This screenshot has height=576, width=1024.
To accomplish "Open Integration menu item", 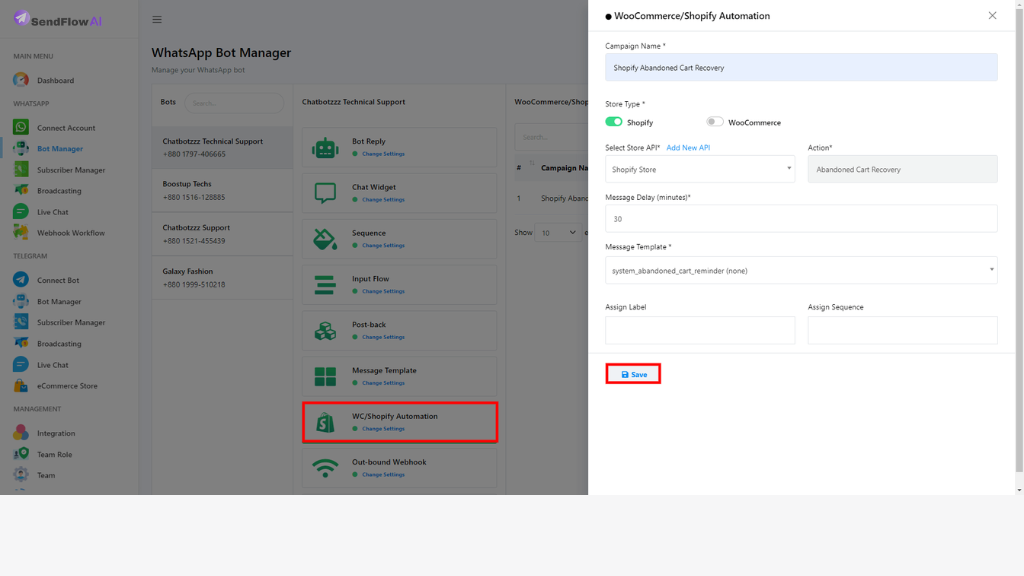I will 56,433.
